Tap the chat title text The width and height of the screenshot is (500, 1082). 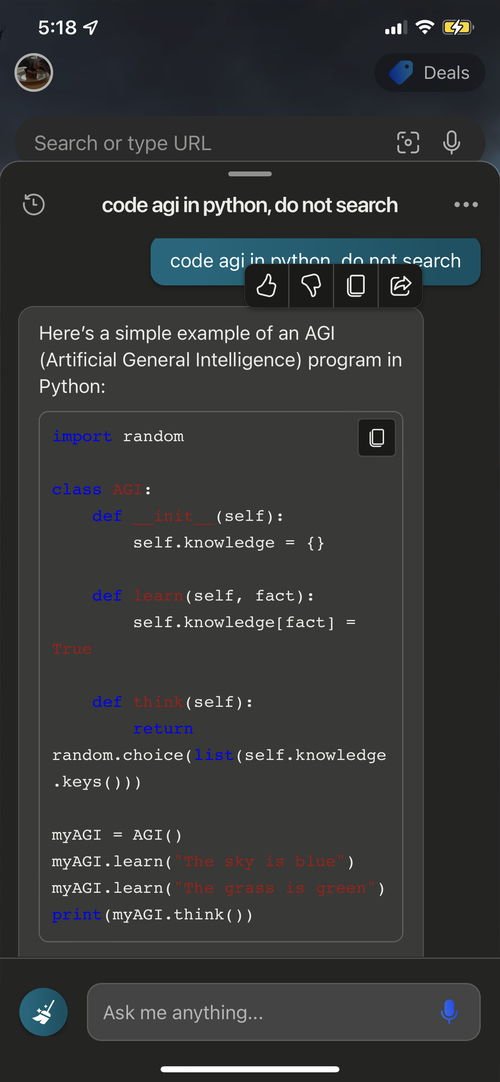click(x=250, y=204)
